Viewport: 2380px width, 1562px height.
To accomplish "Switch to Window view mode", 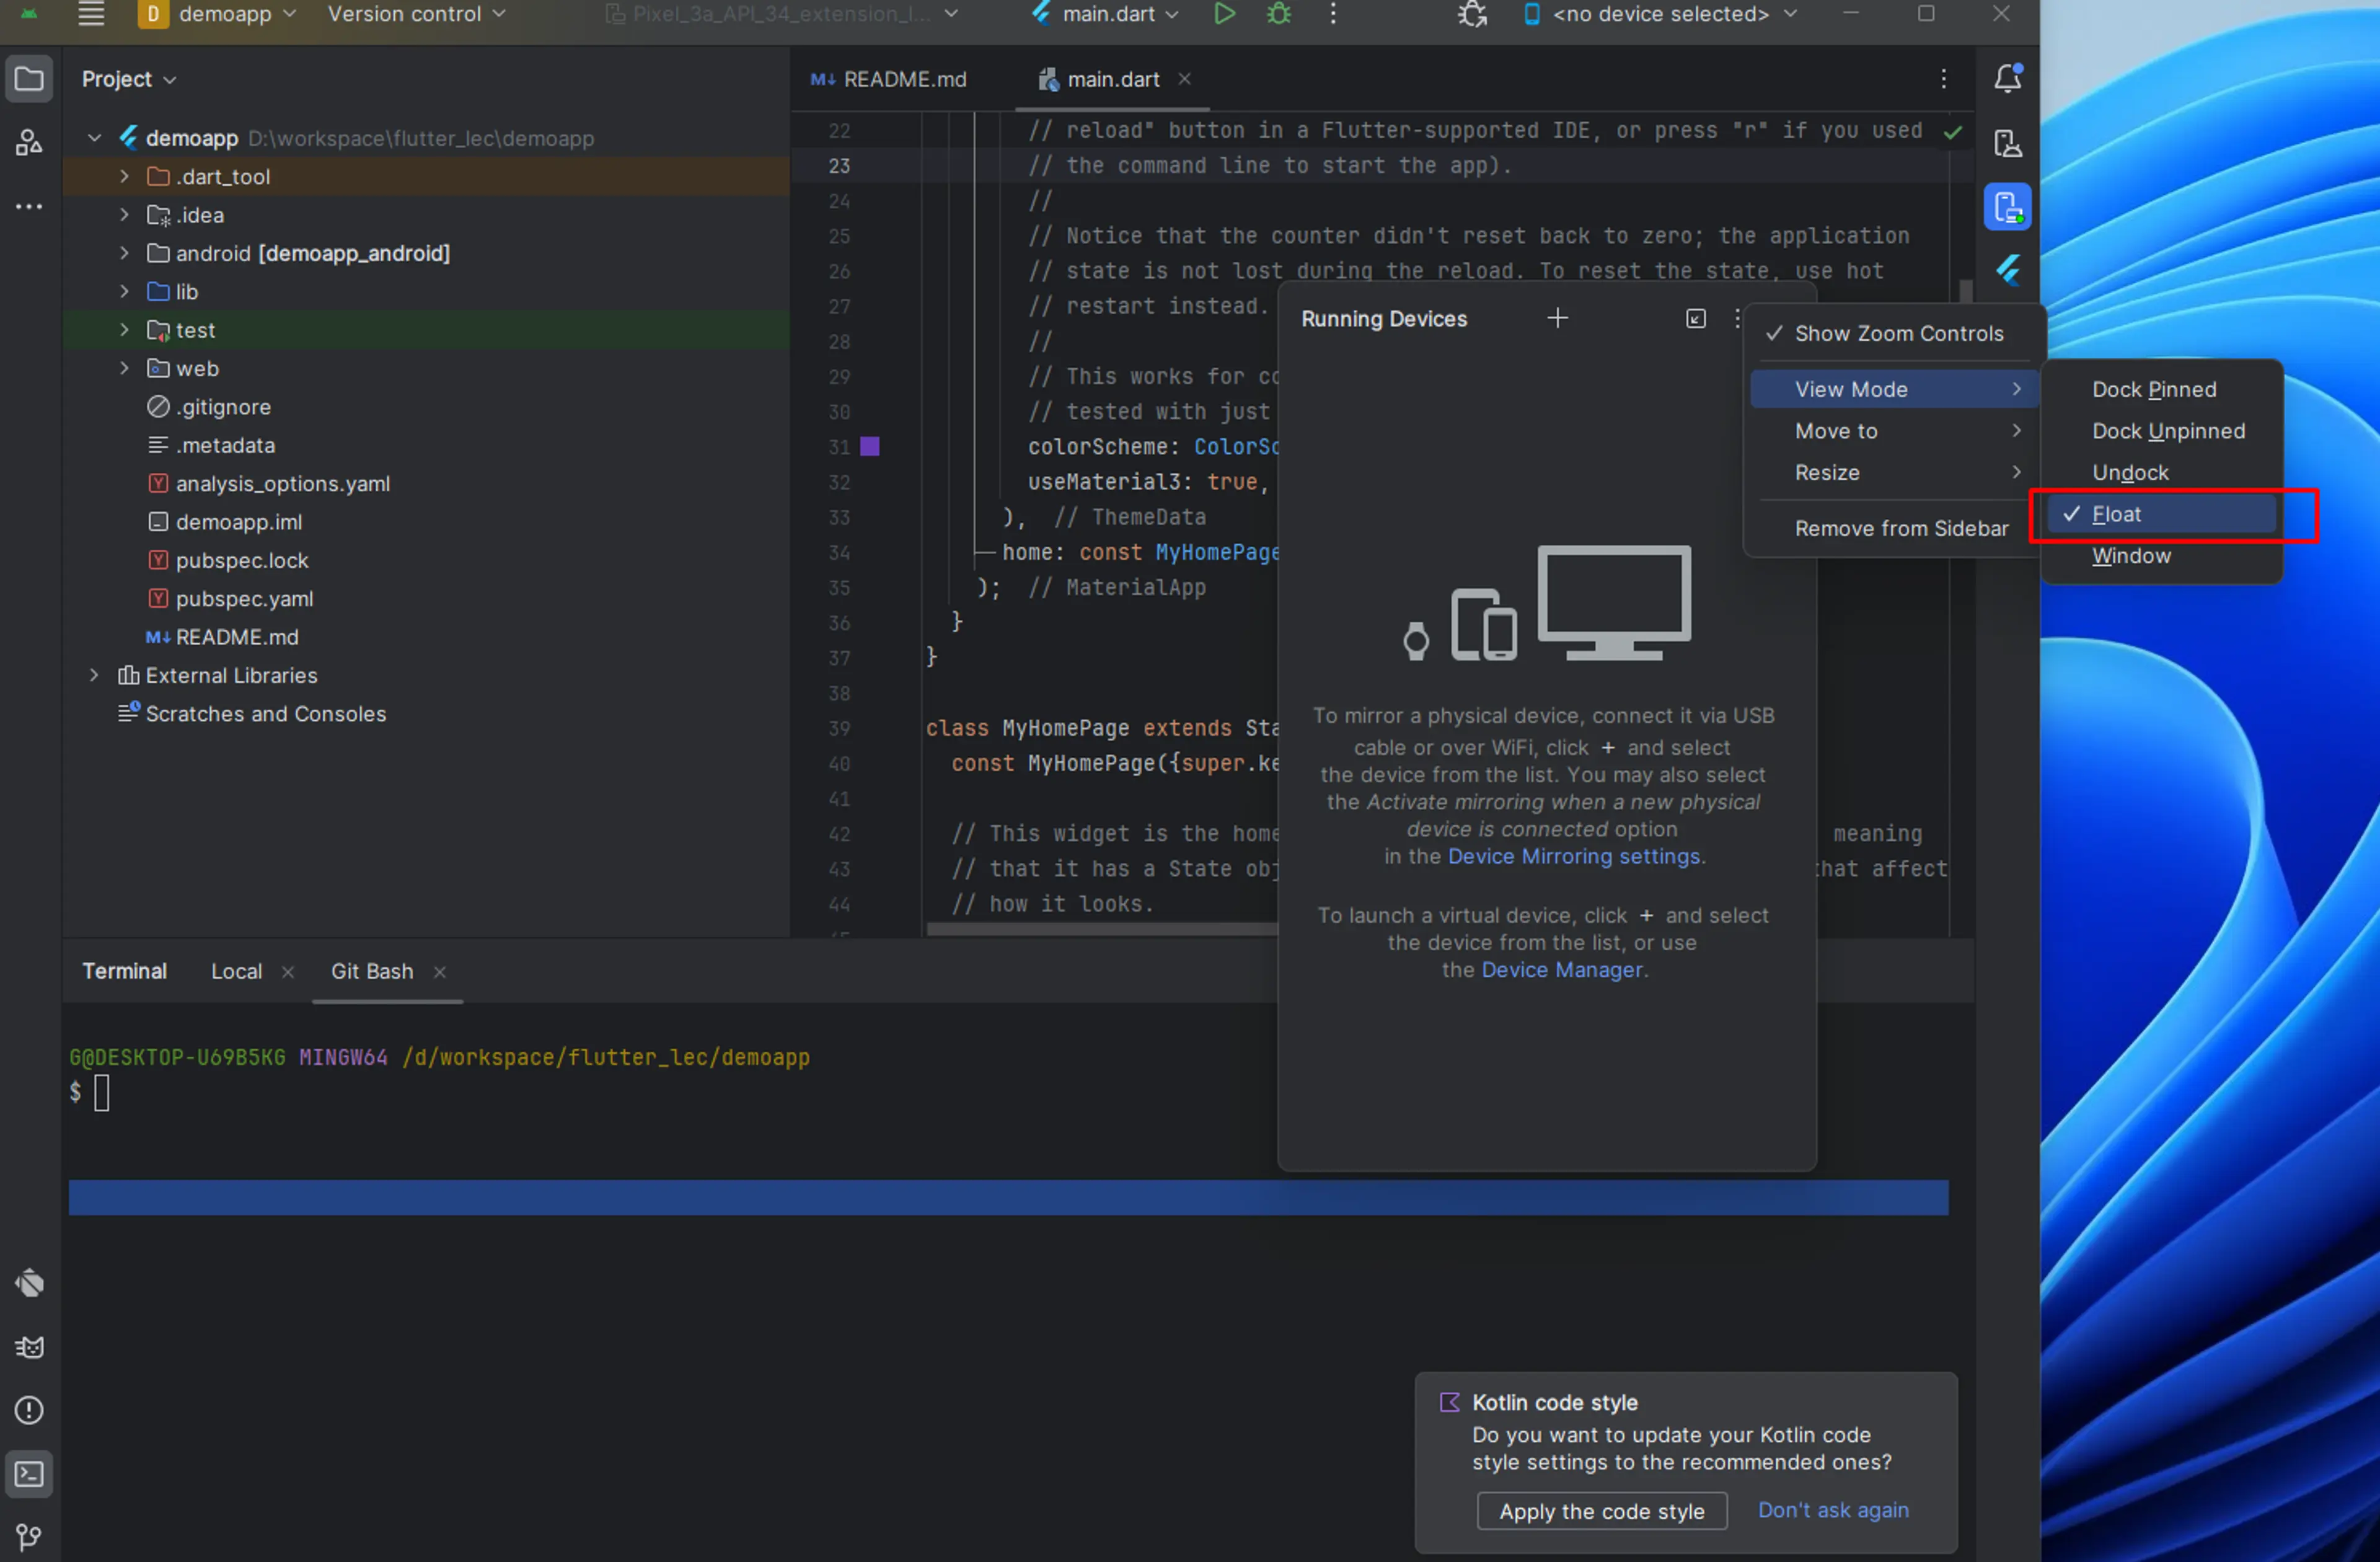I will coord(2161,556).
